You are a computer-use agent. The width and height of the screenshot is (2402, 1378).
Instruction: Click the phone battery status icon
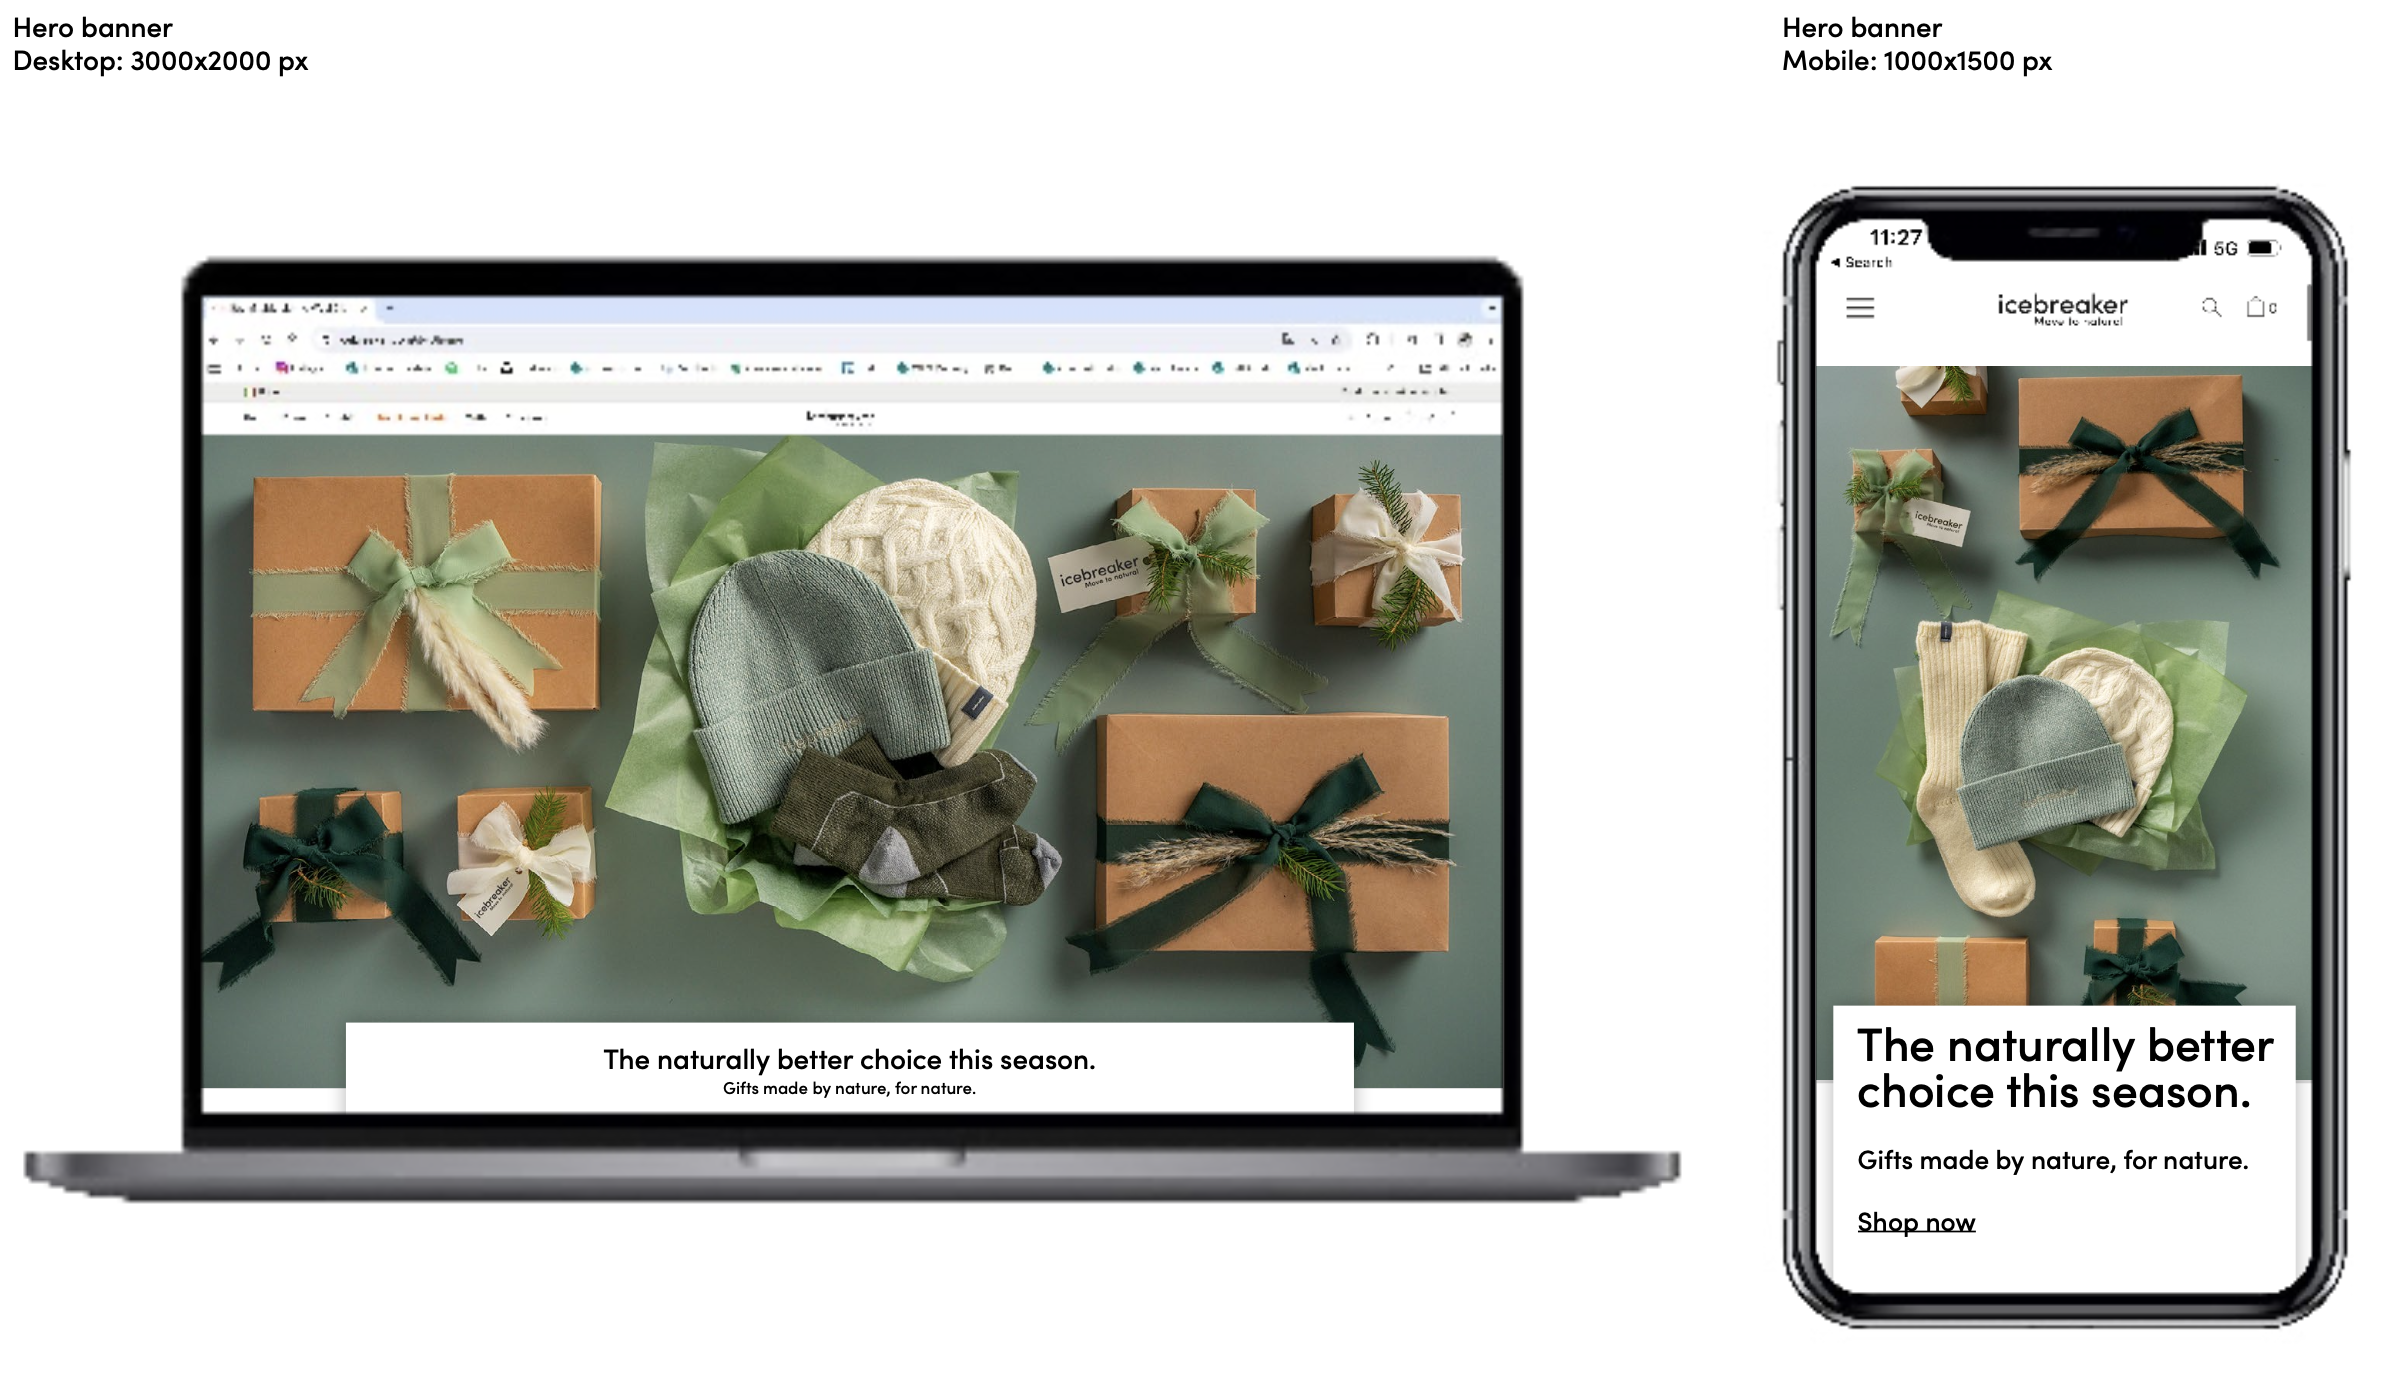click(2264, 248)
